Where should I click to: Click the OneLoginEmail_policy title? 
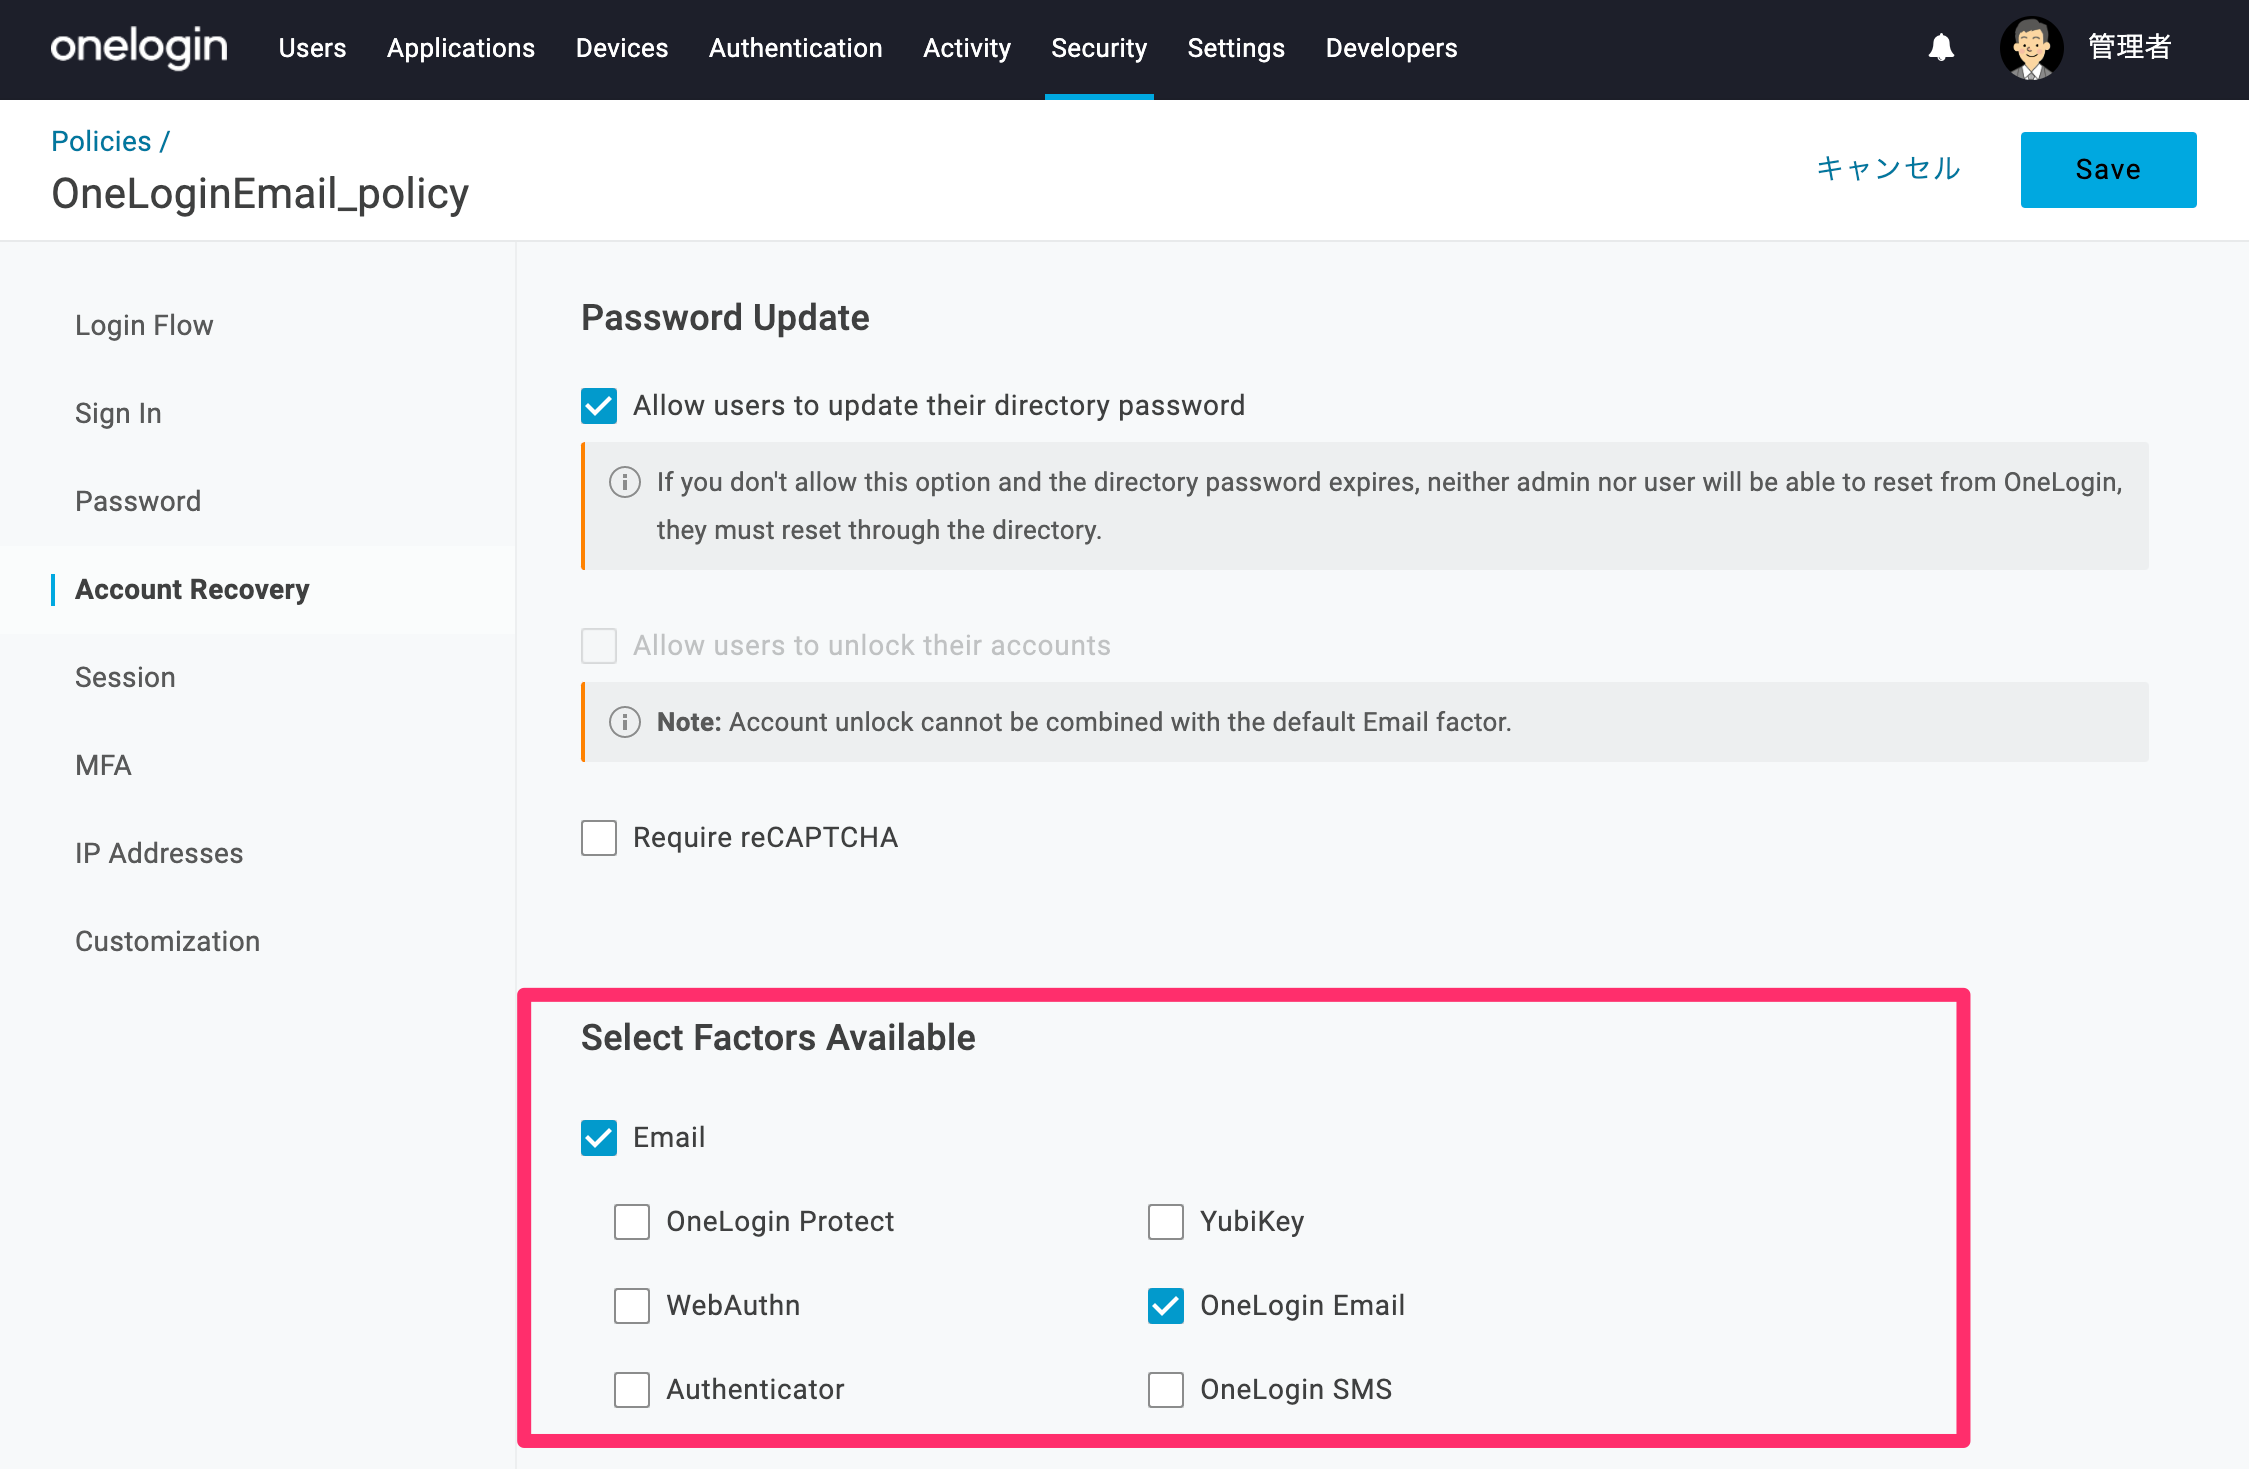(260, 194)
